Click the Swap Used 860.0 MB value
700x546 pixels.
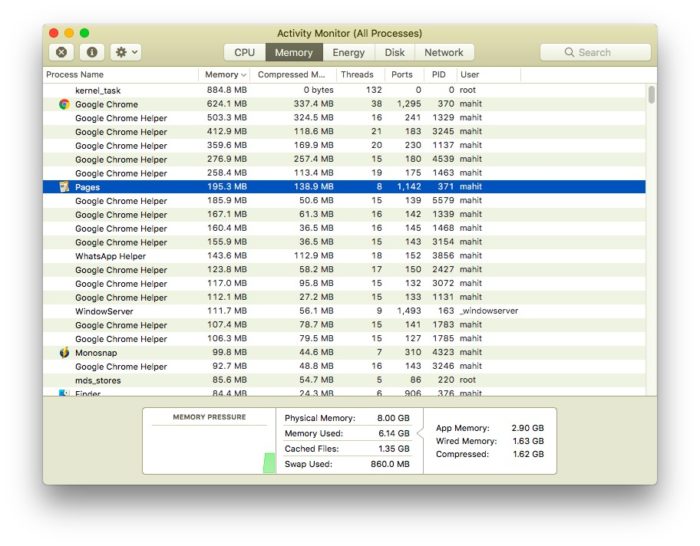pyautogui.click(x=390, y=464)
